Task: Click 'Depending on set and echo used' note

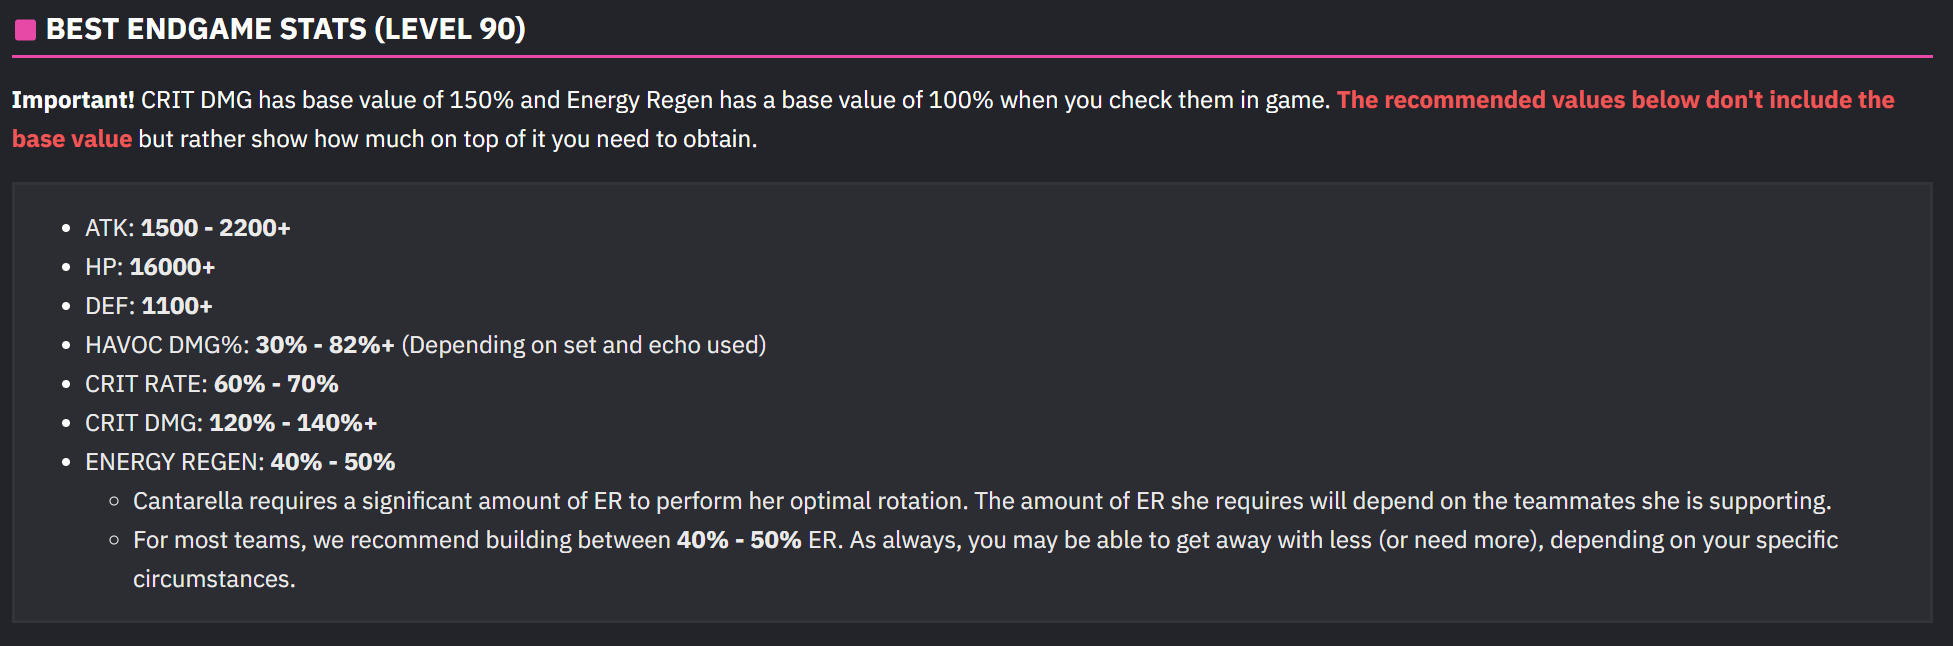Action: [584, 345]
